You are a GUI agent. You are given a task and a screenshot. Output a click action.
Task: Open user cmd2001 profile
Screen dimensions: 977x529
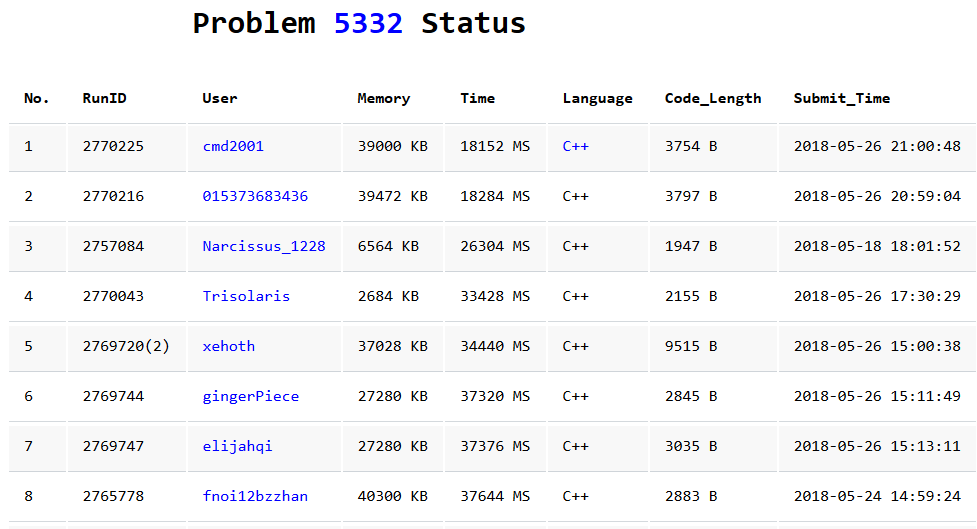point(233,146)
